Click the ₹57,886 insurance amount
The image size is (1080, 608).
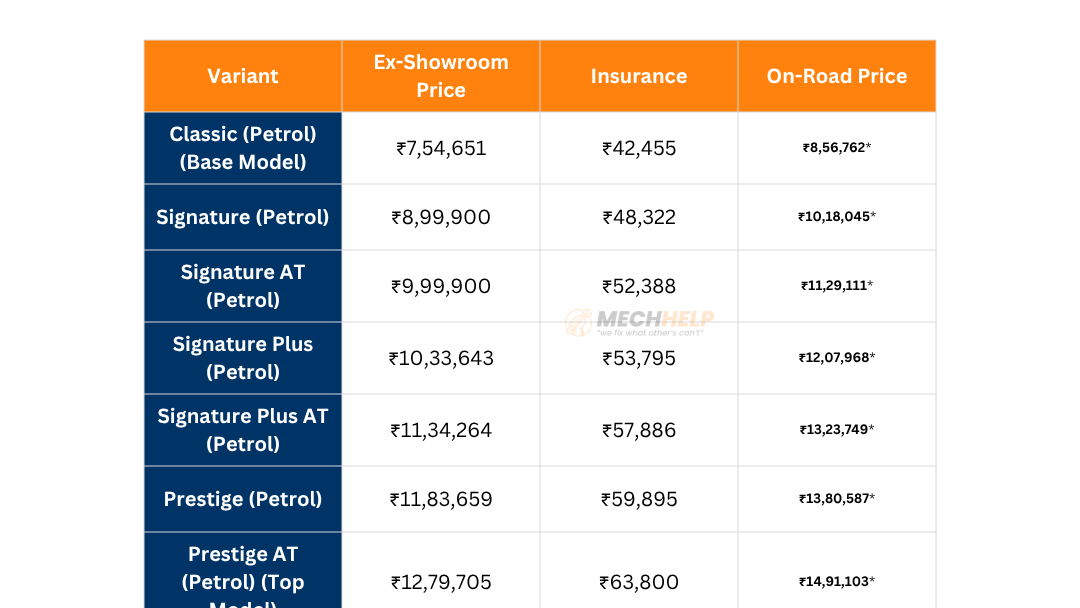639,431
